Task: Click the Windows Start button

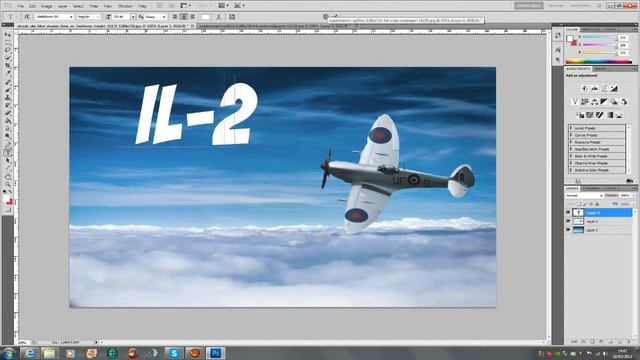Action: (8, 353)
